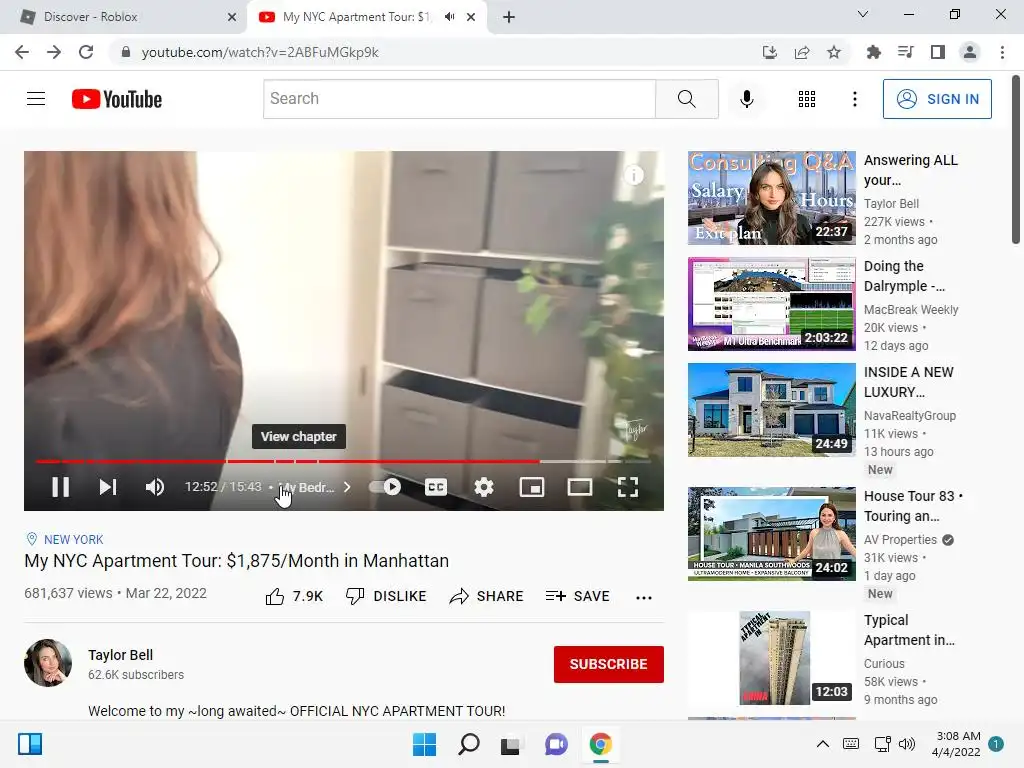Open the YouTube hamburger guide menu
The height and width of the screenshot is (768, 1024).
coord(36,99)
